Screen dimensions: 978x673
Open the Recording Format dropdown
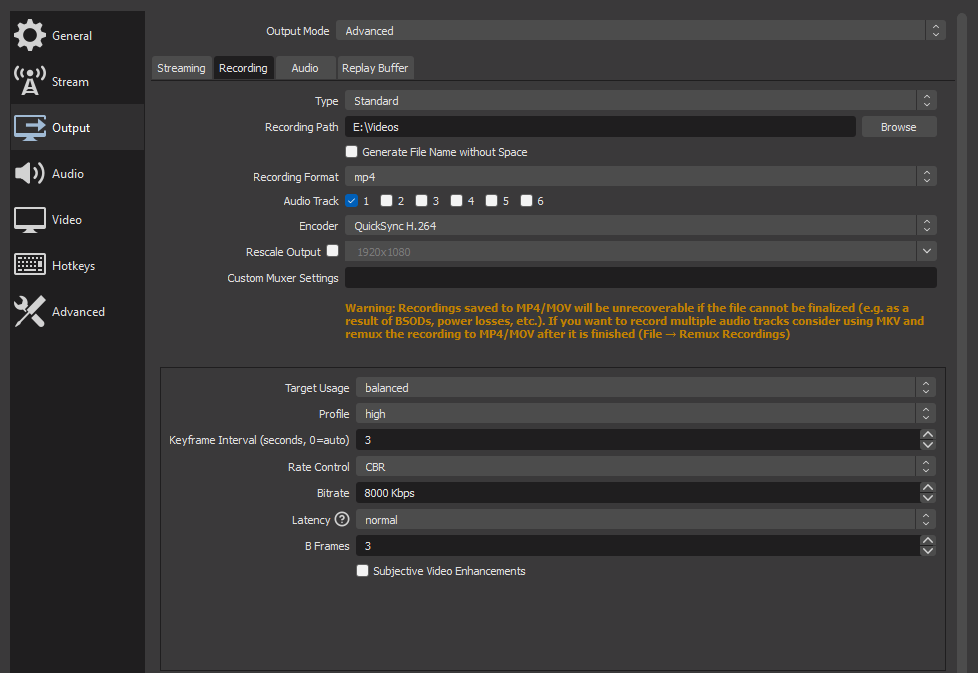(x=640, y=176)
